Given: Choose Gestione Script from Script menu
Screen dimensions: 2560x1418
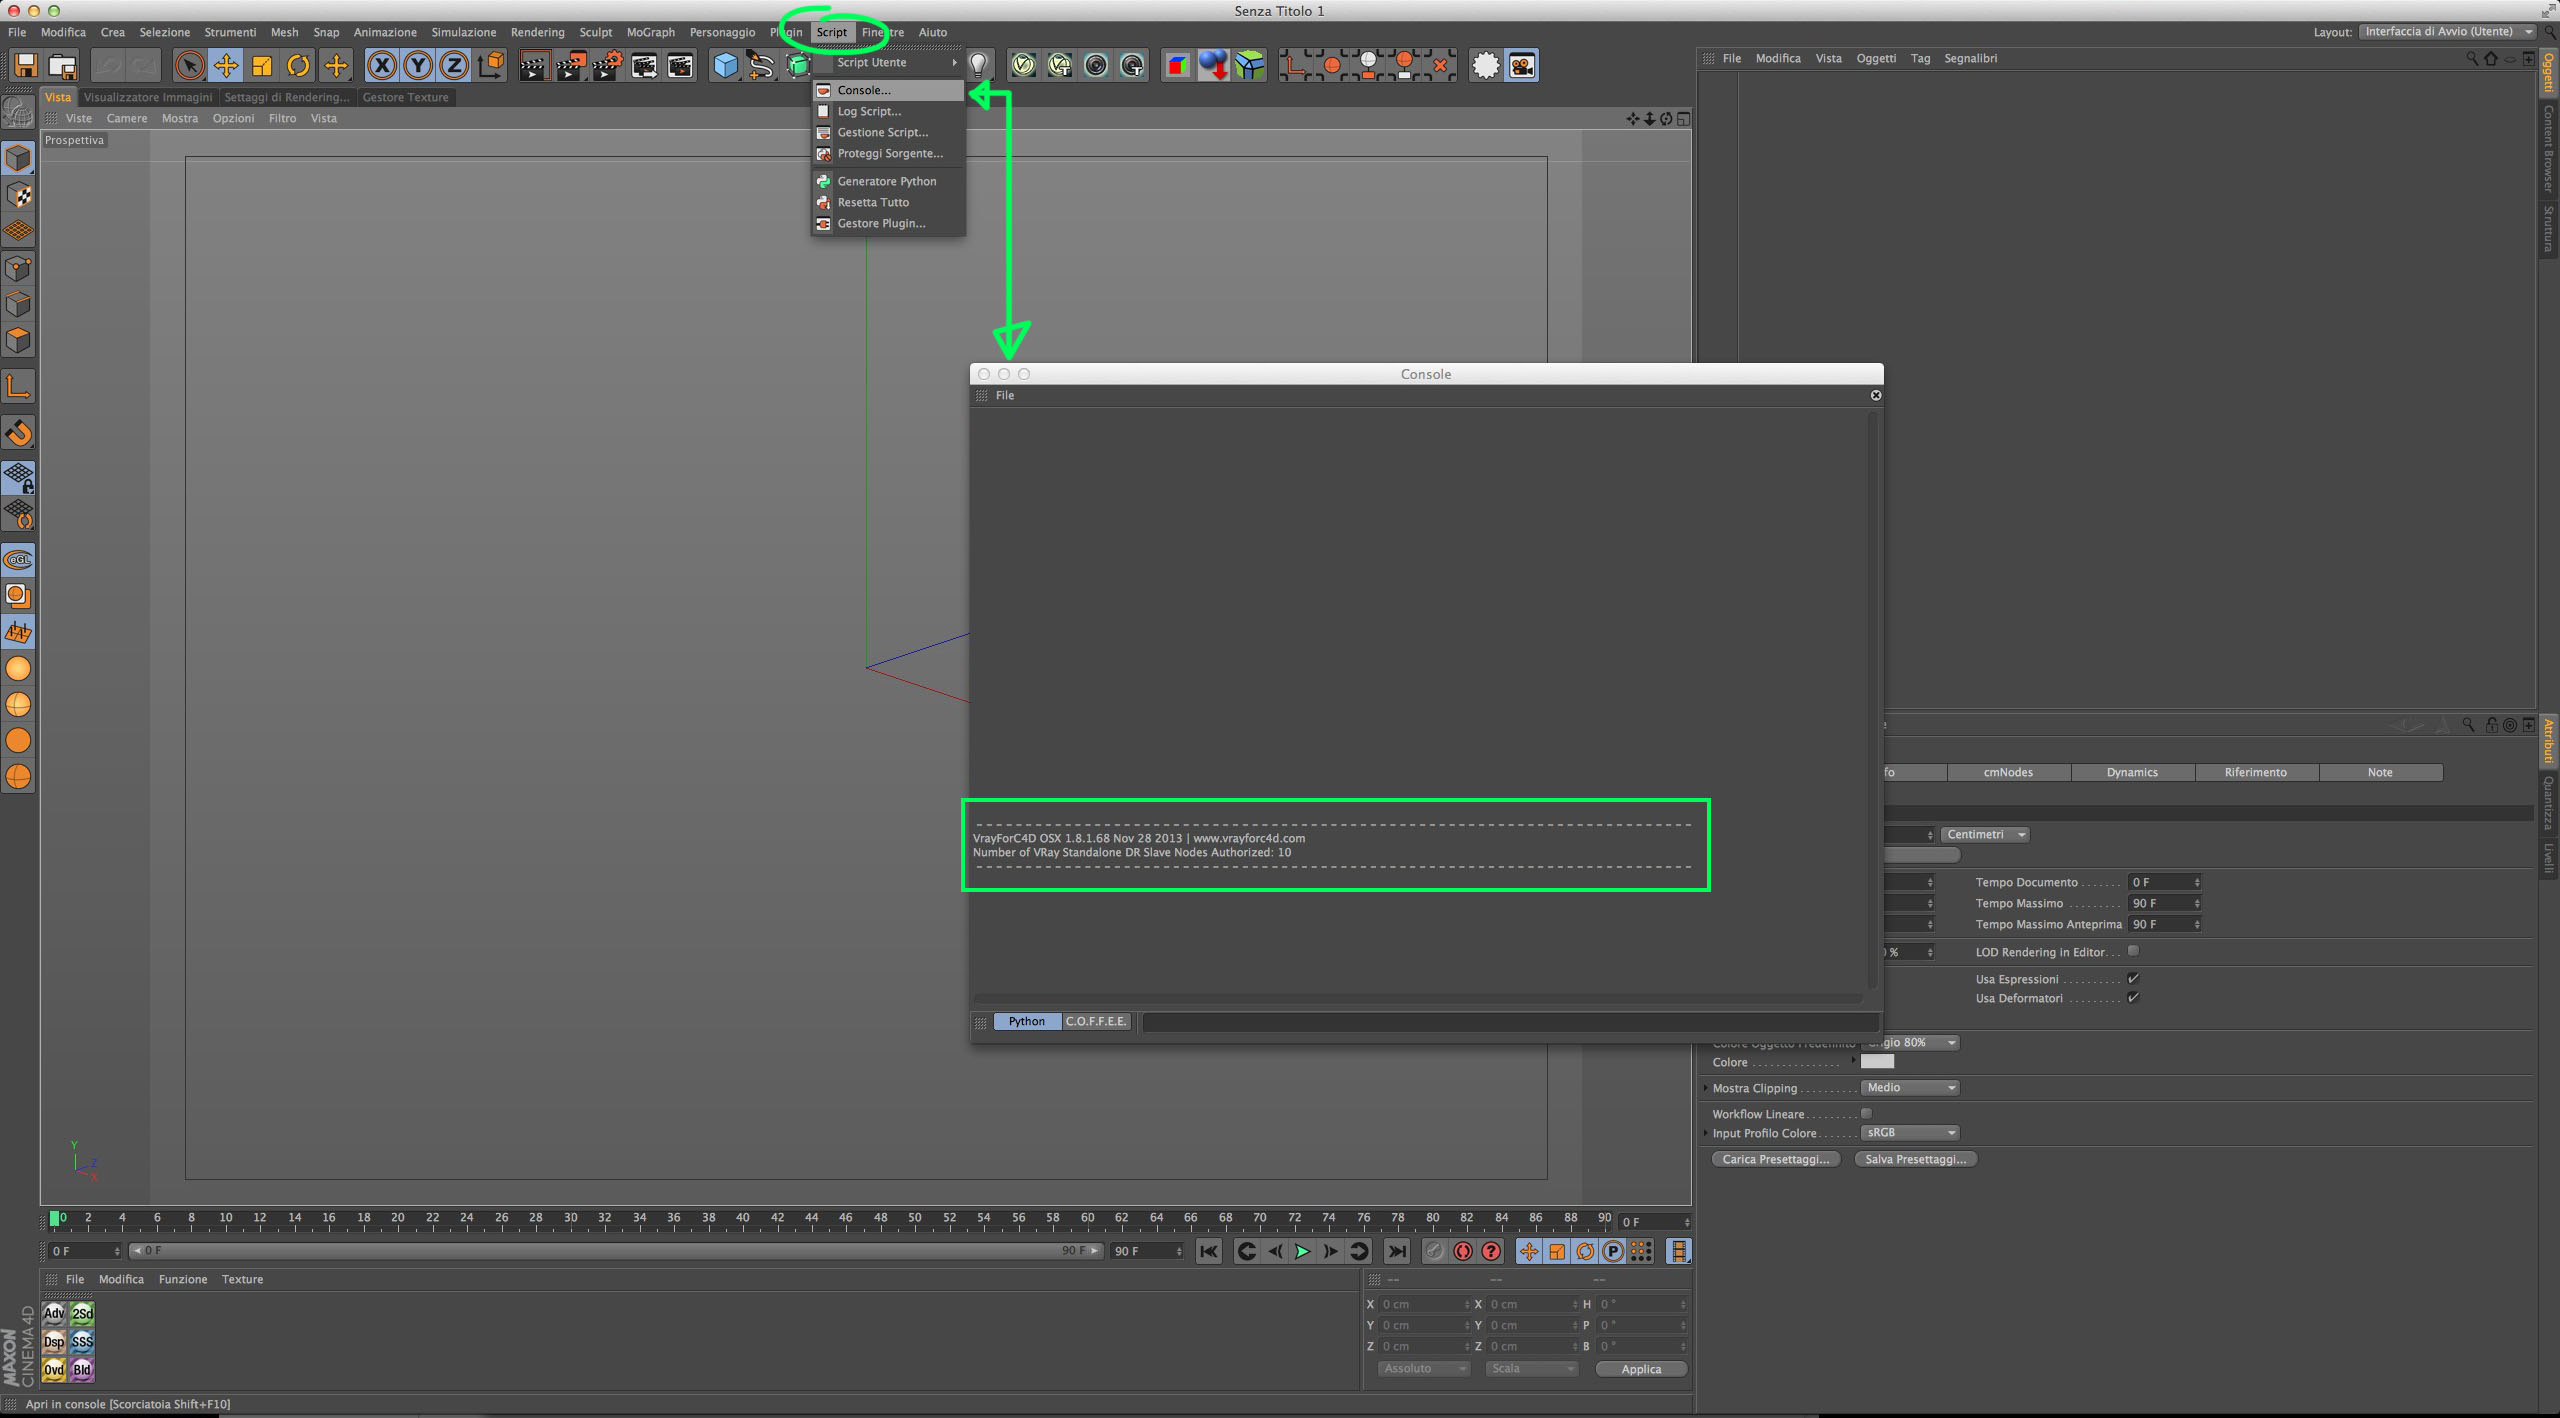Looking at the screenshot, I should pyautogui.click(x=882, y=132).
